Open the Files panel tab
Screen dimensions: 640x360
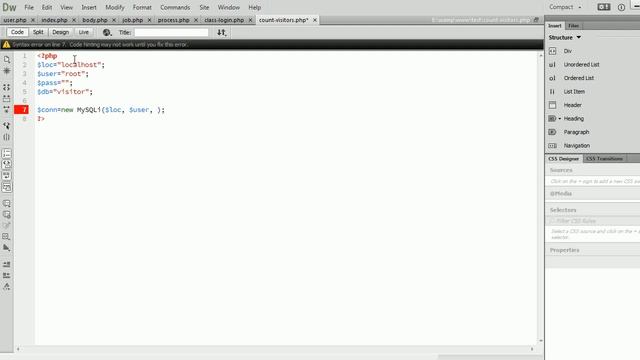[x=573, y=26]
